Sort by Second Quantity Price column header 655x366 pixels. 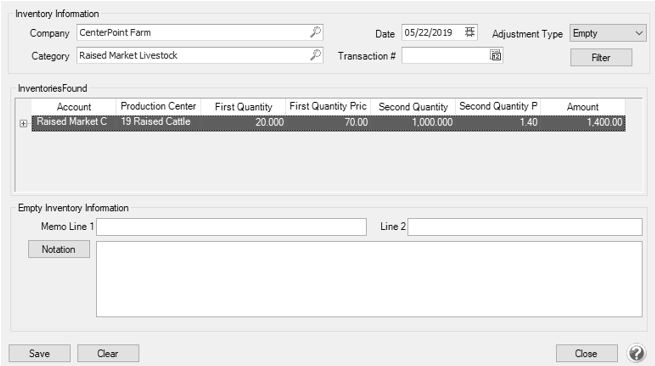[498, 107]
